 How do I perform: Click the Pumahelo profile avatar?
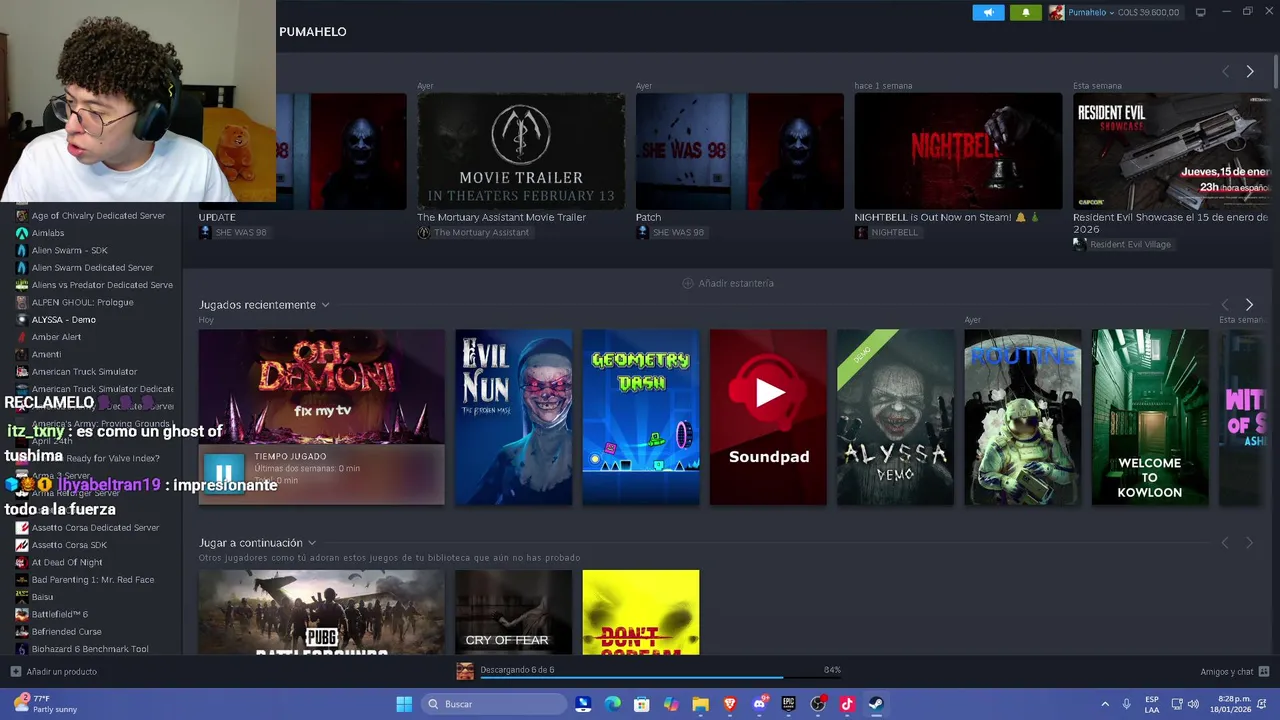point(1056,12)
